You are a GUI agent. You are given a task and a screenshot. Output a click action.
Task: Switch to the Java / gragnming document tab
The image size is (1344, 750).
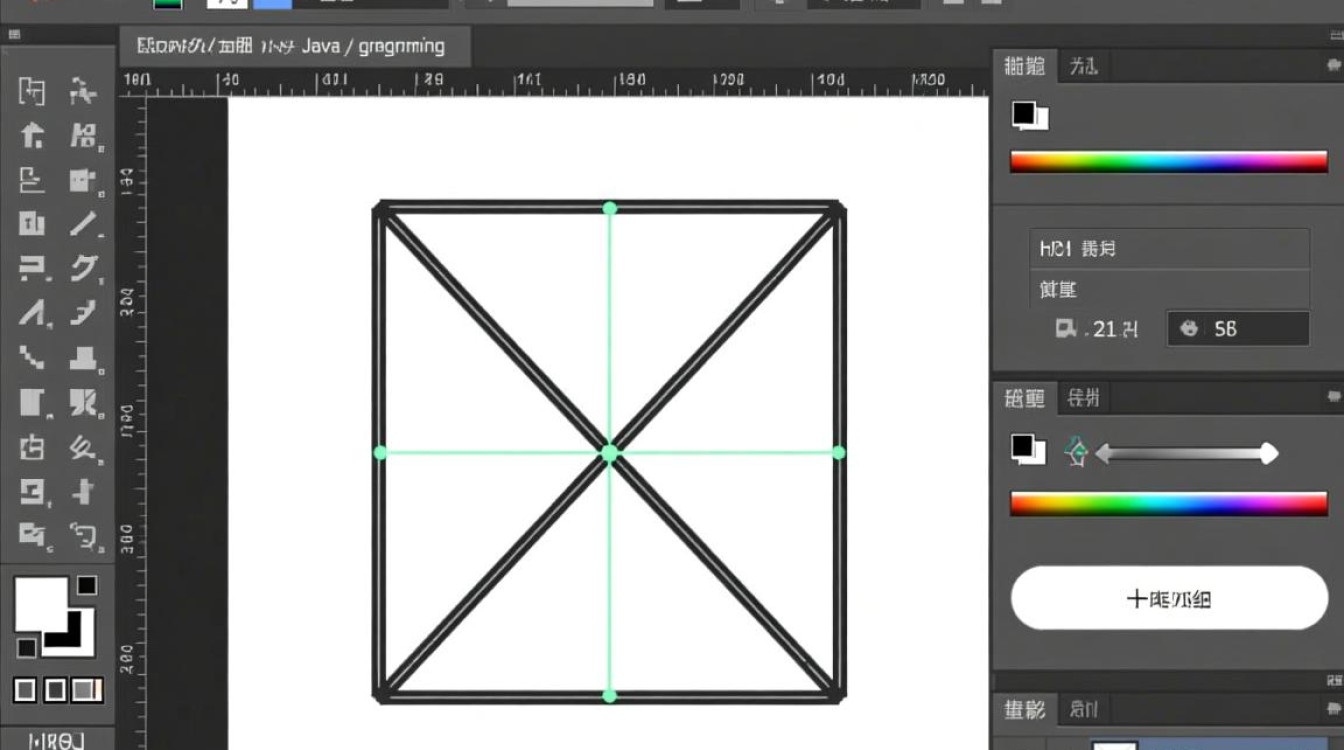click(x=294, y=47)
